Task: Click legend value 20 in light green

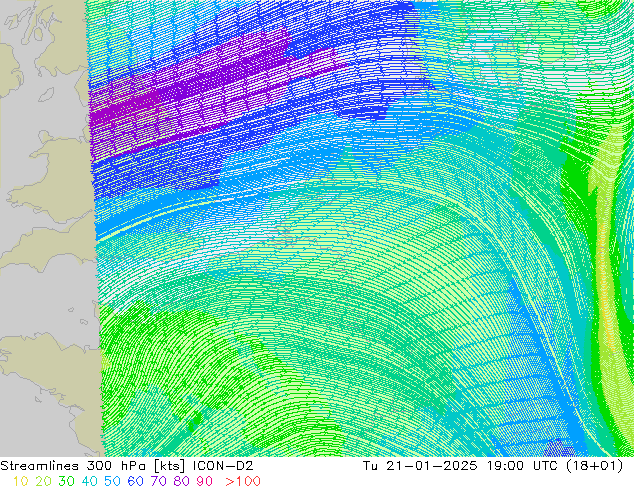Action: point(43,482)
